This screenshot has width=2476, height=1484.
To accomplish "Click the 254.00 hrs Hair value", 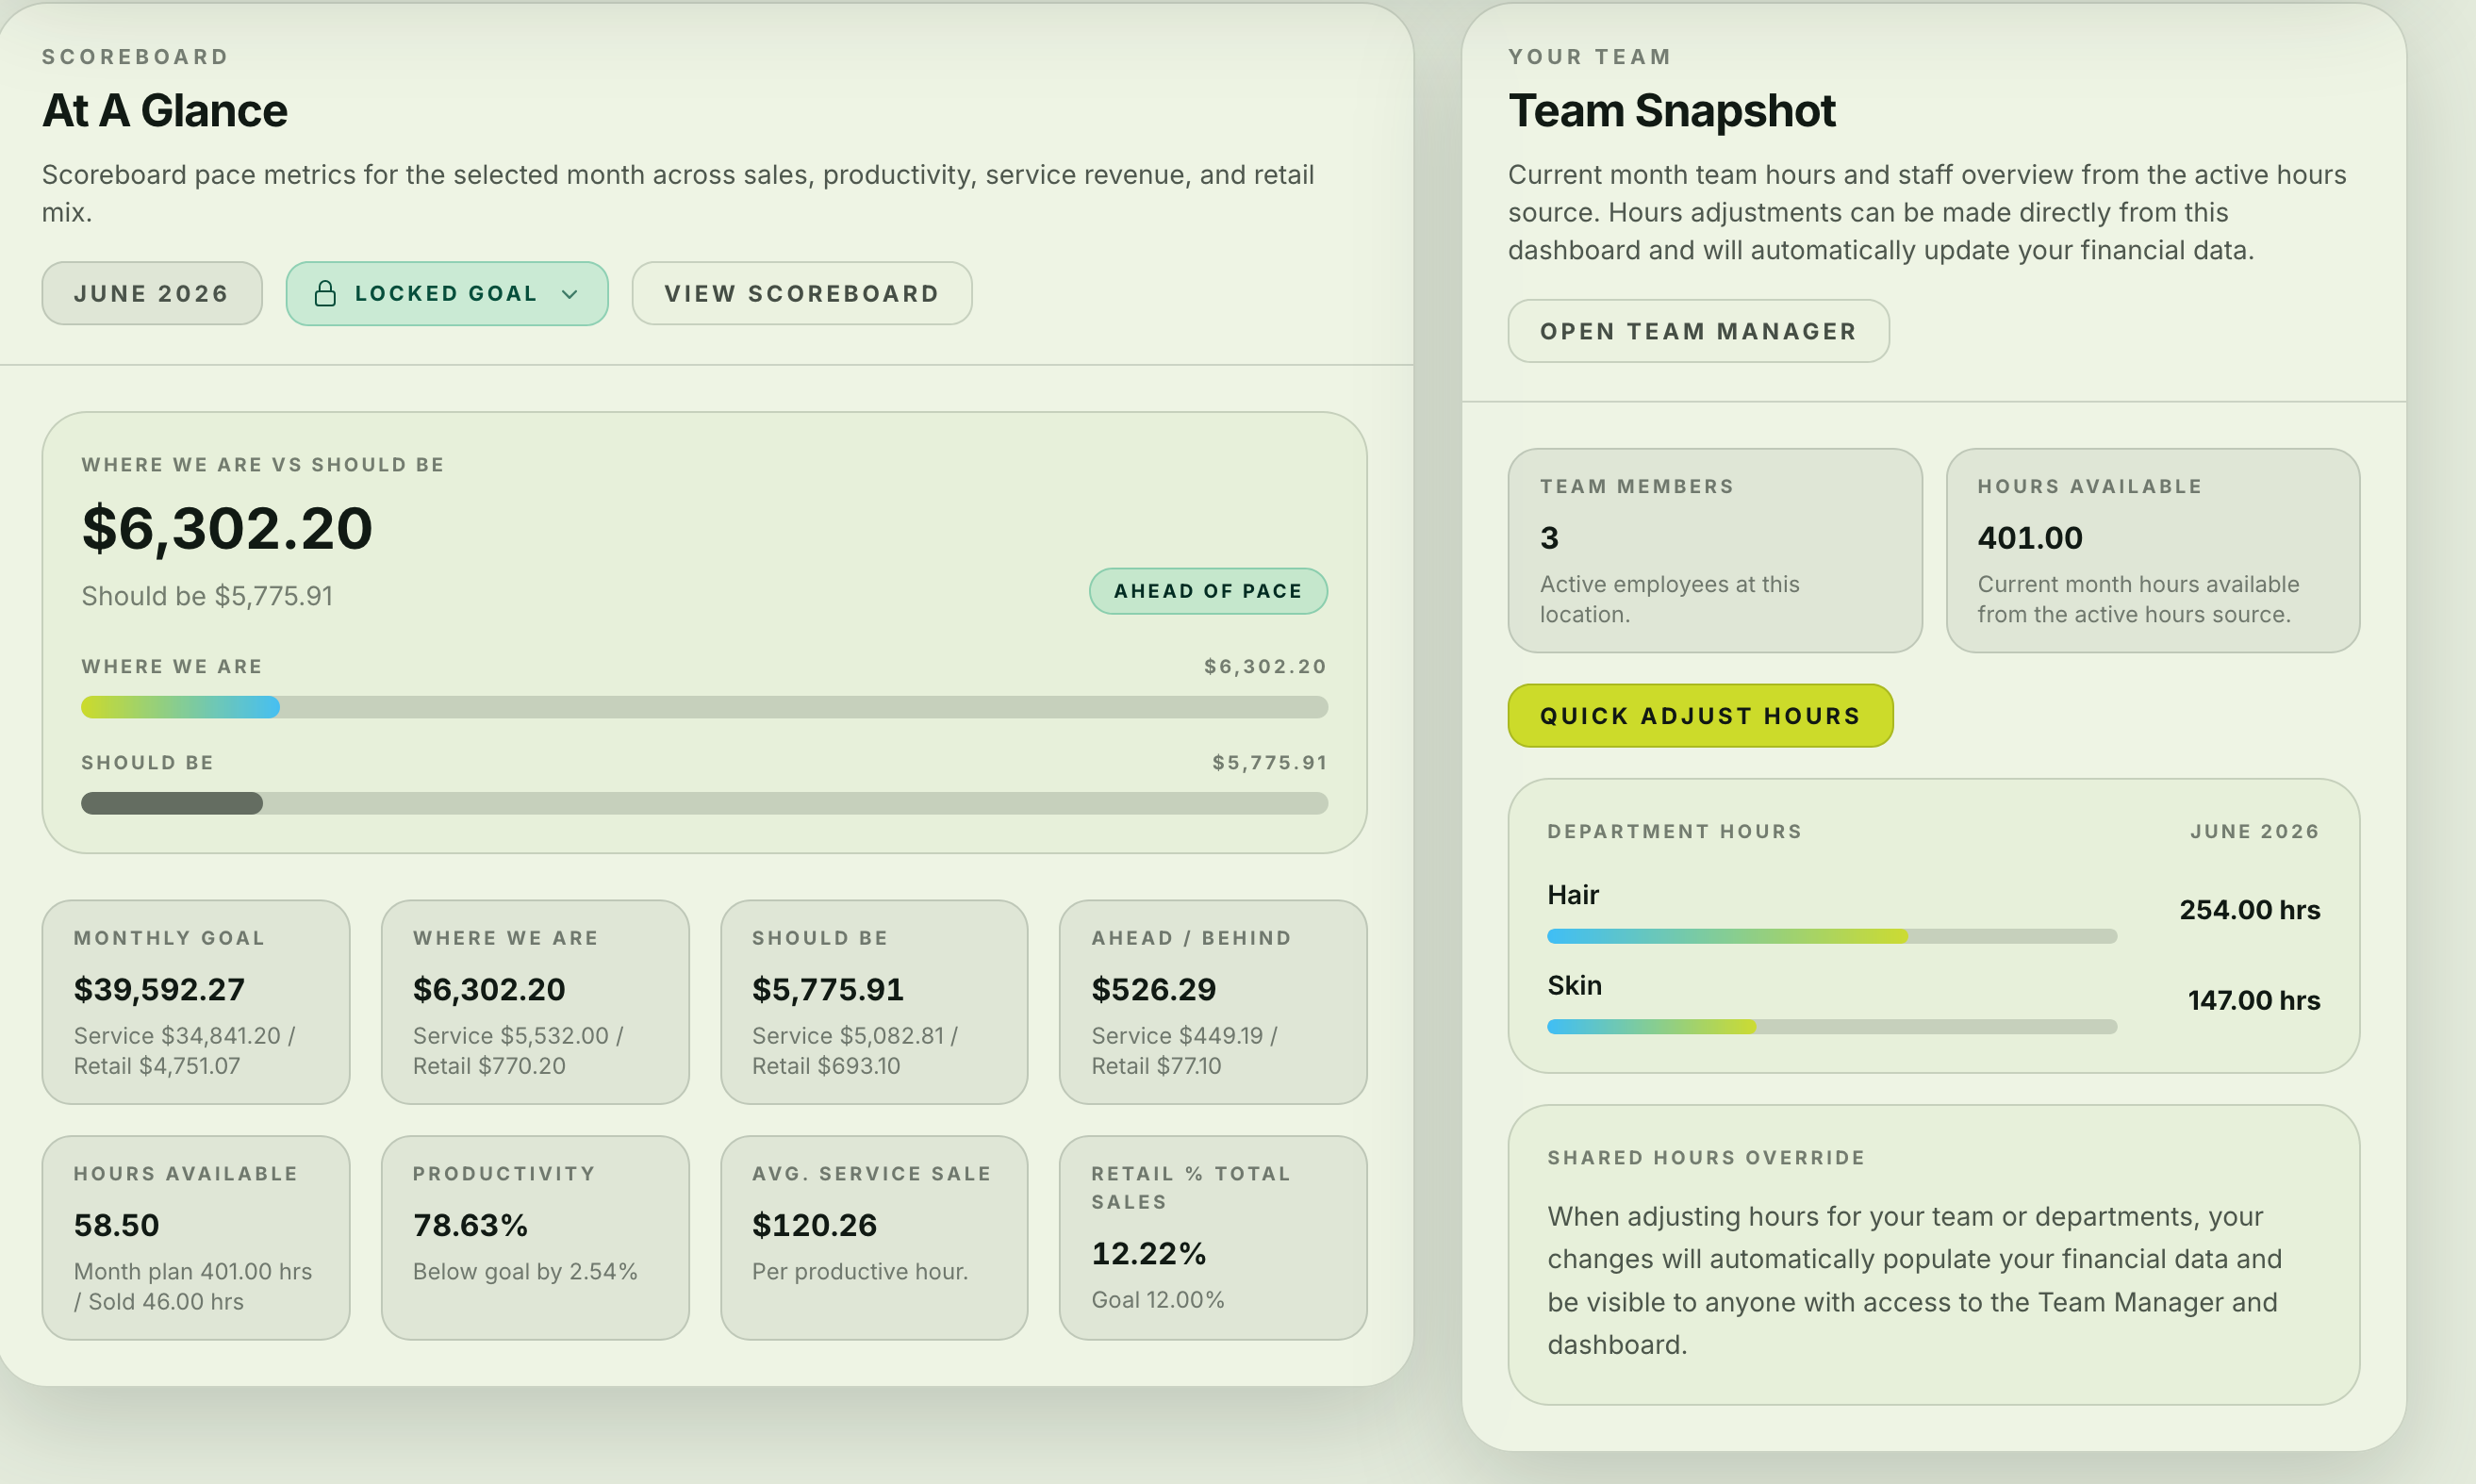I will click(x=2250, y=909).
